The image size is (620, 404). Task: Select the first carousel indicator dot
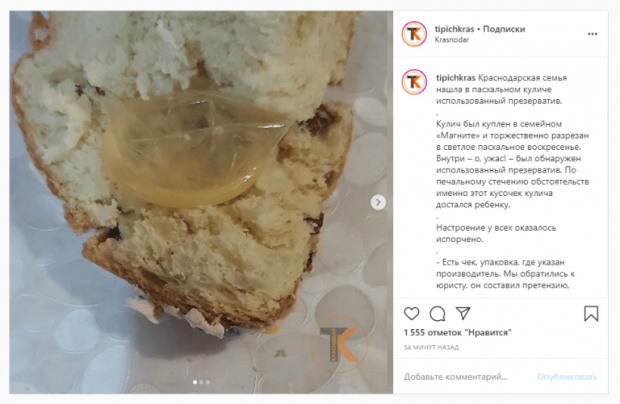195,382
